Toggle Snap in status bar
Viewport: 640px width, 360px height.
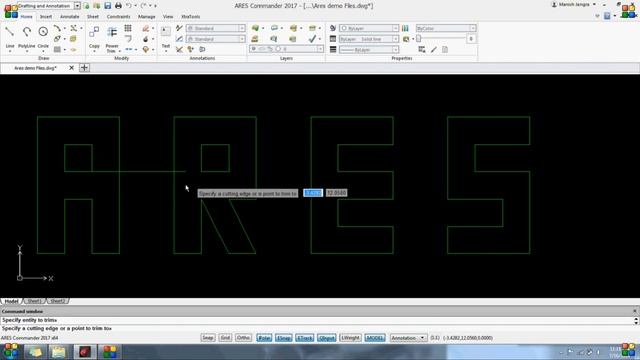point(208,338)
